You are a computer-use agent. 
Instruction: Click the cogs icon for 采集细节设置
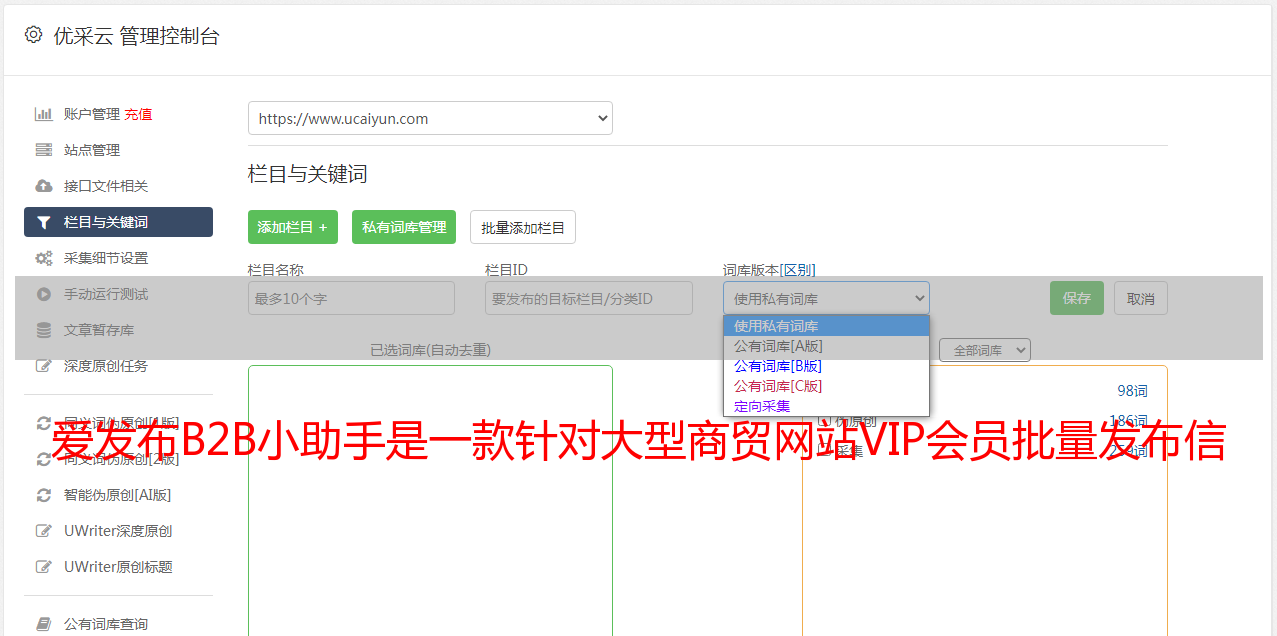(43, 258)
